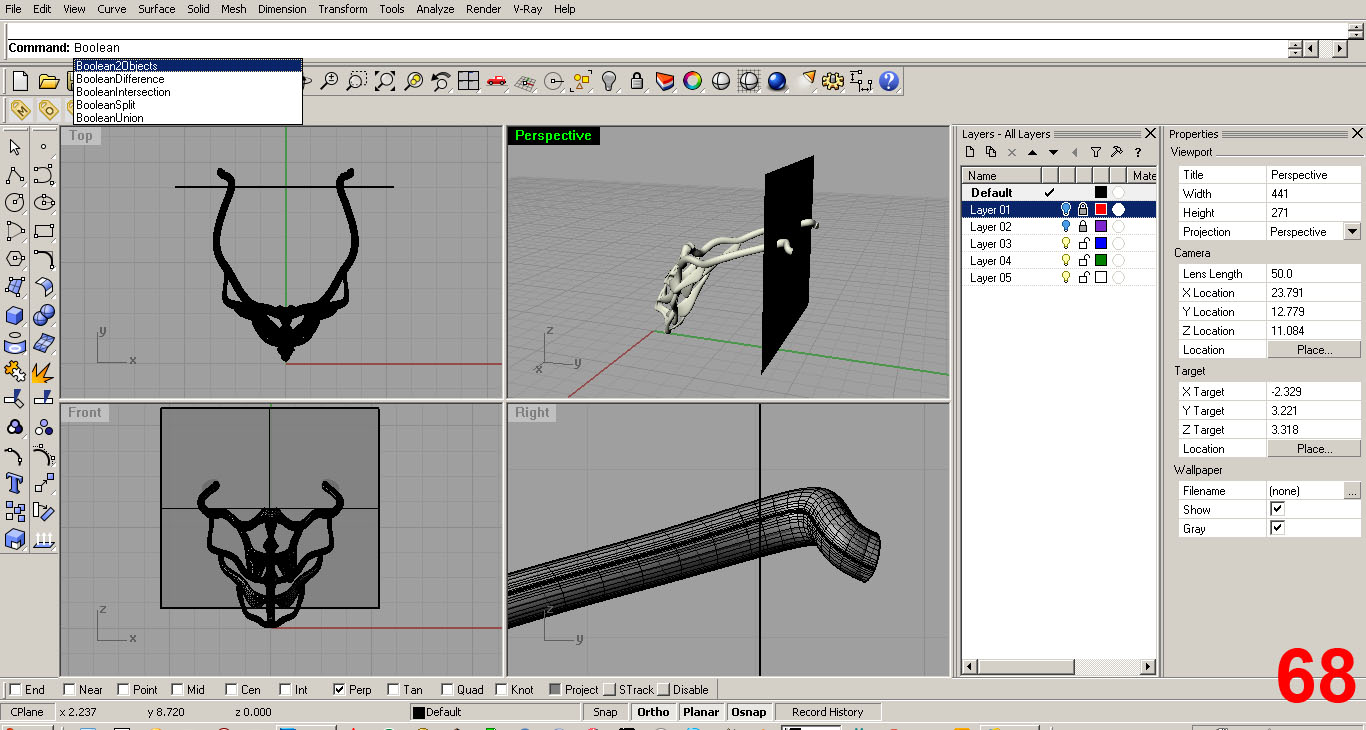The height and width of the screenshot is (730, 1366).
Task: Select the Box solid tool
Action: point(15,315)
